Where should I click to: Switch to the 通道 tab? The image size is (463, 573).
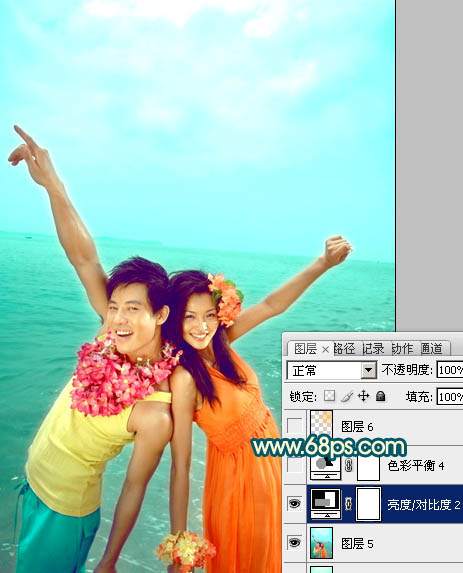coord(431,349)
